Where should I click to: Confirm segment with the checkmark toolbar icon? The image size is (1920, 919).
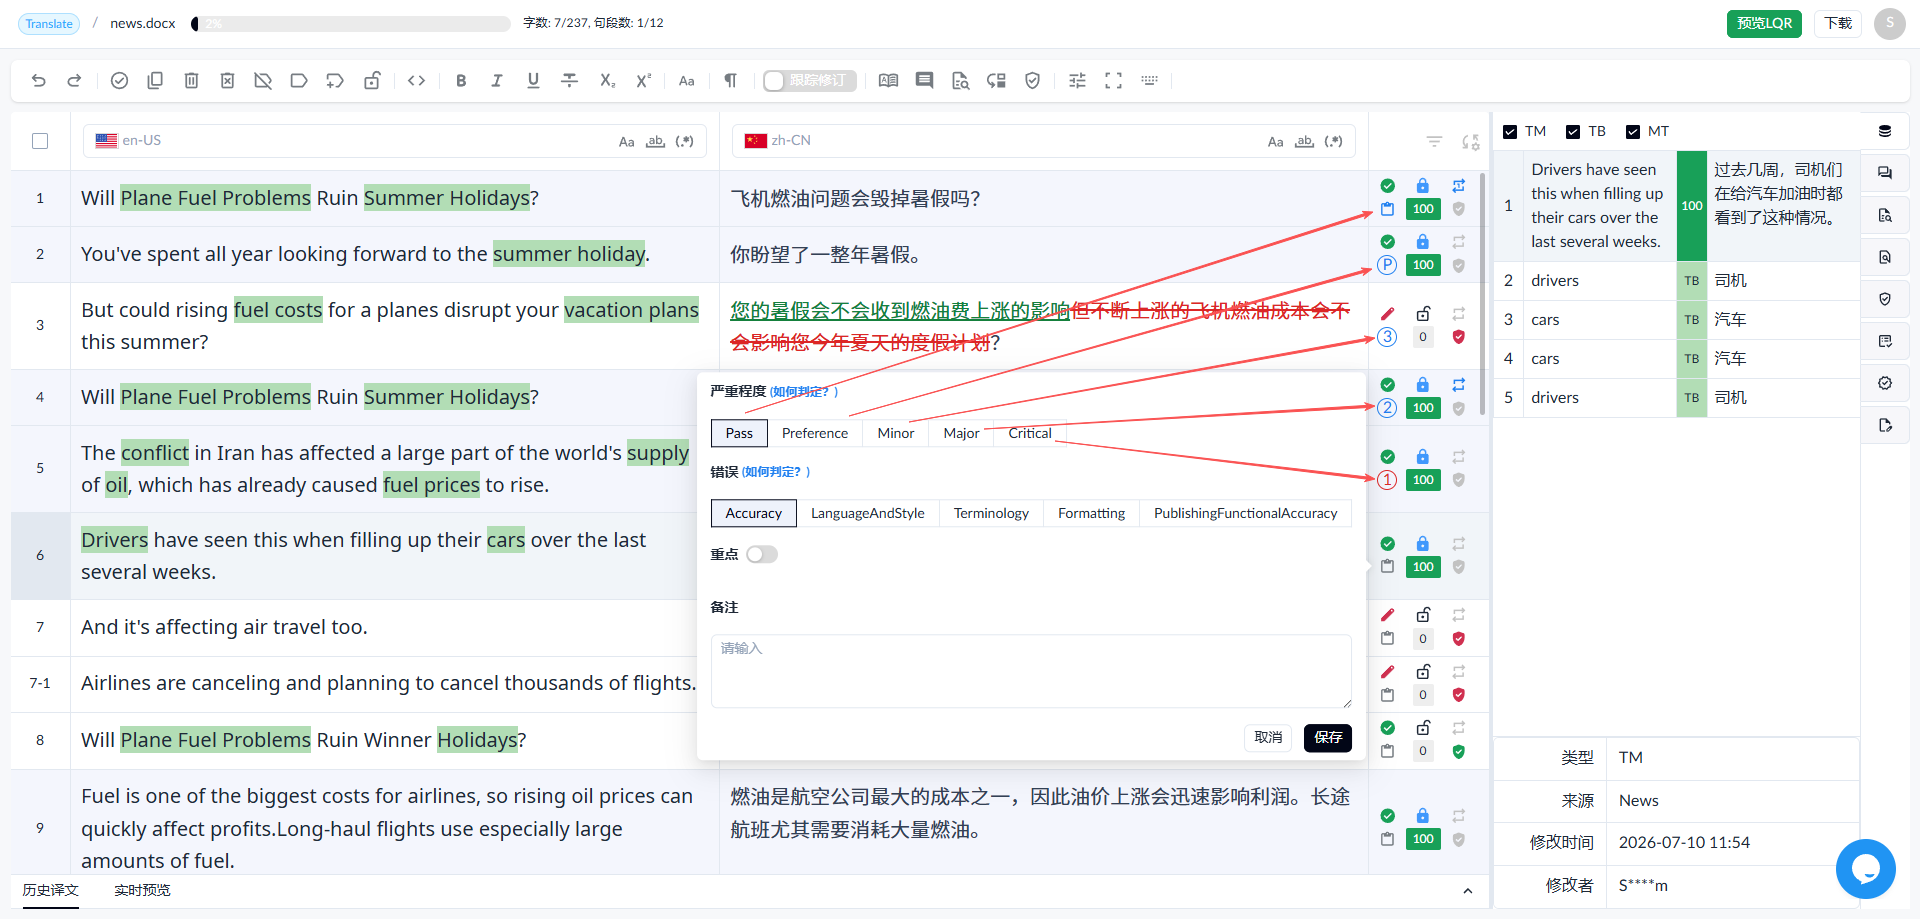(119, 81)
